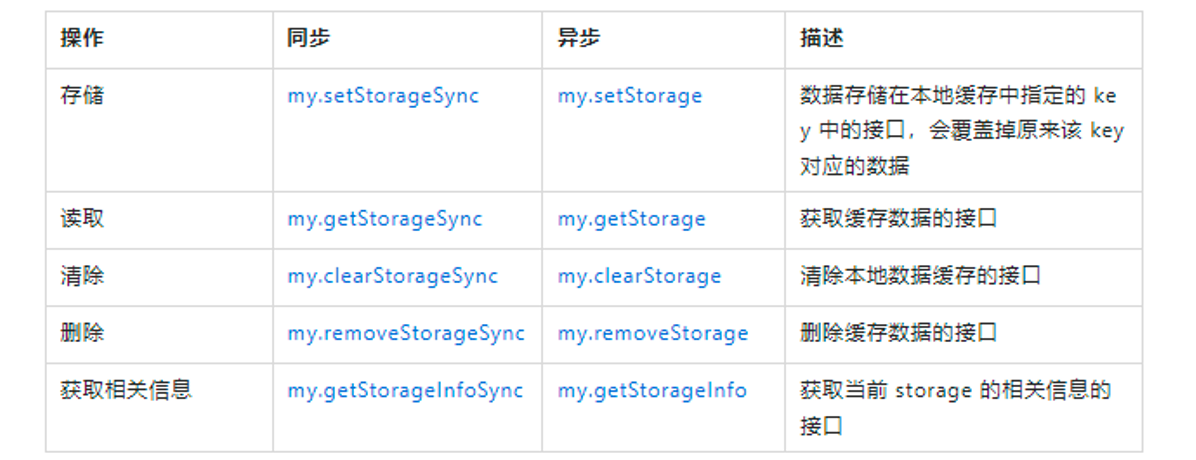Click the my.getStorageSync link
Image resolution: width=1196 pixels, height=460 pixels.
click(x=384, y=219)
